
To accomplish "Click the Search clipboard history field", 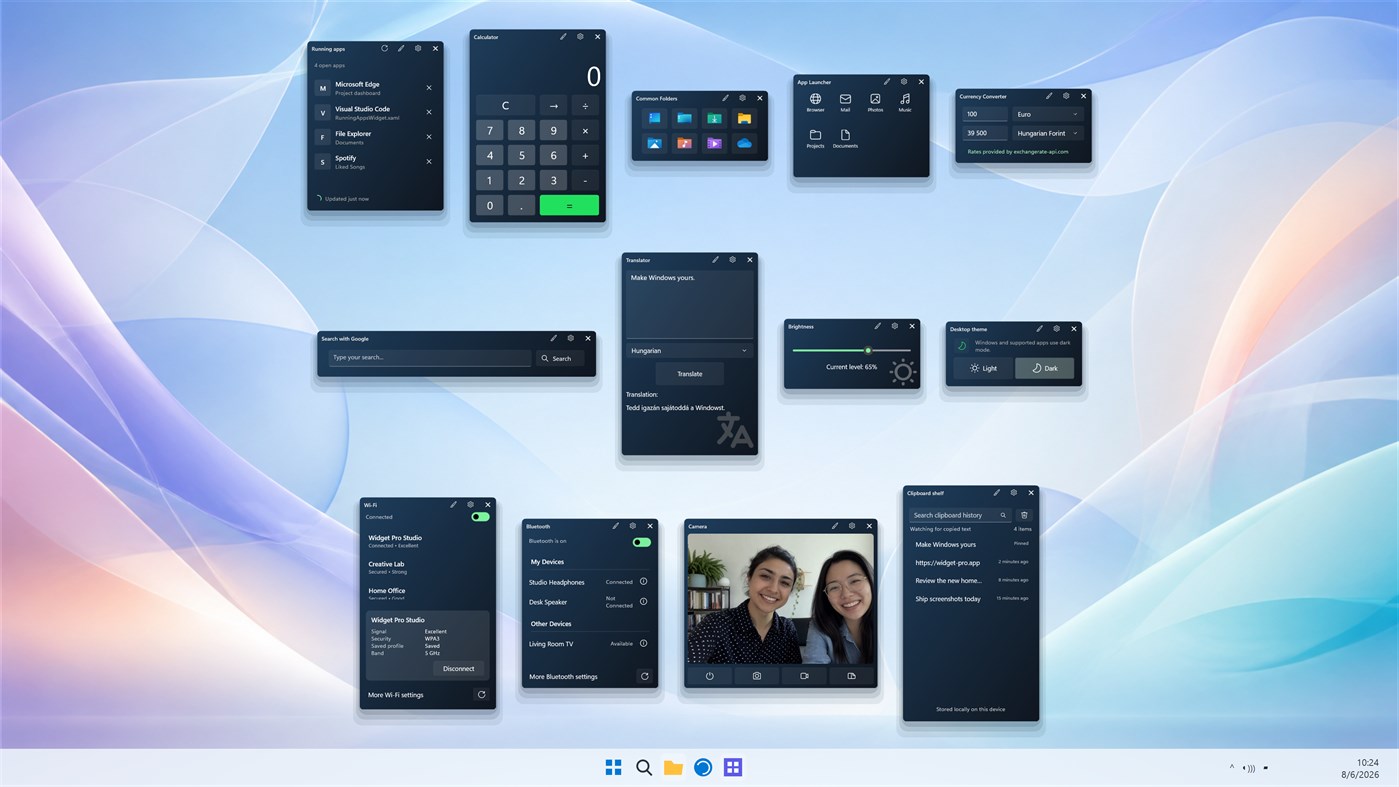I will 960,515.
